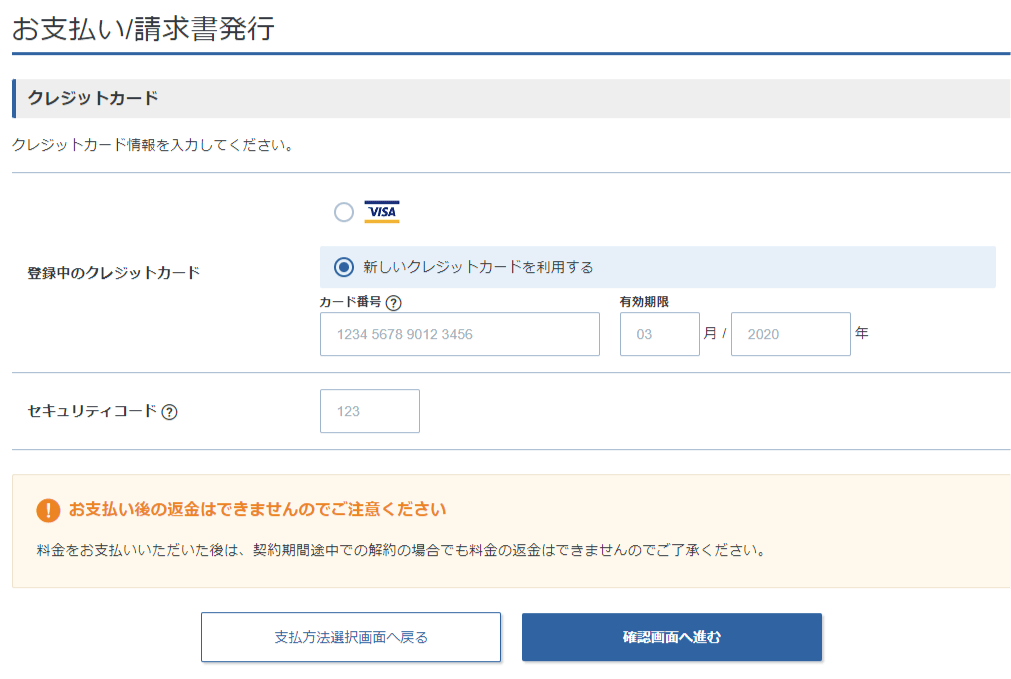
Task: Click the refund notice paragraph starting 料金をお支払い
Action: click(402, 550)
